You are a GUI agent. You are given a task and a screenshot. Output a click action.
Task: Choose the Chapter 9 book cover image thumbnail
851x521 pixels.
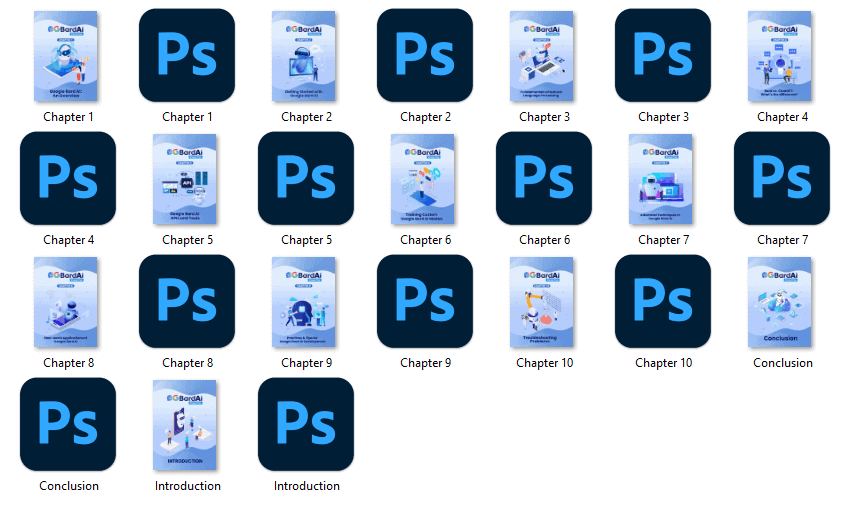(304, 302)
